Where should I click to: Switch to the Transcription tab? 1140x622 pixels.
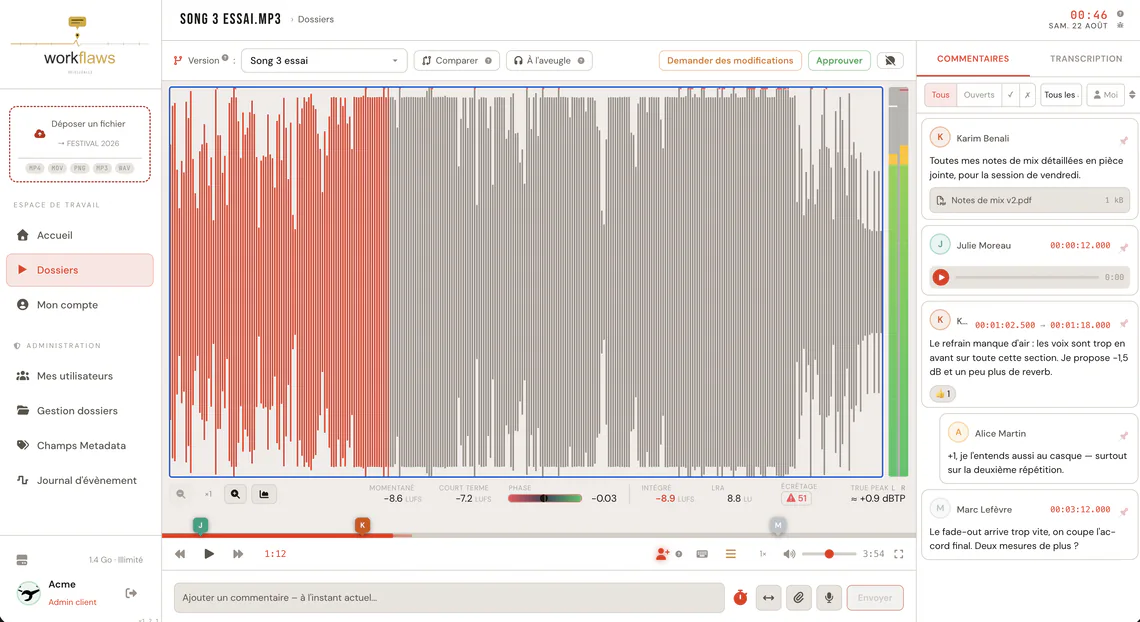(x=1085, y=59)
